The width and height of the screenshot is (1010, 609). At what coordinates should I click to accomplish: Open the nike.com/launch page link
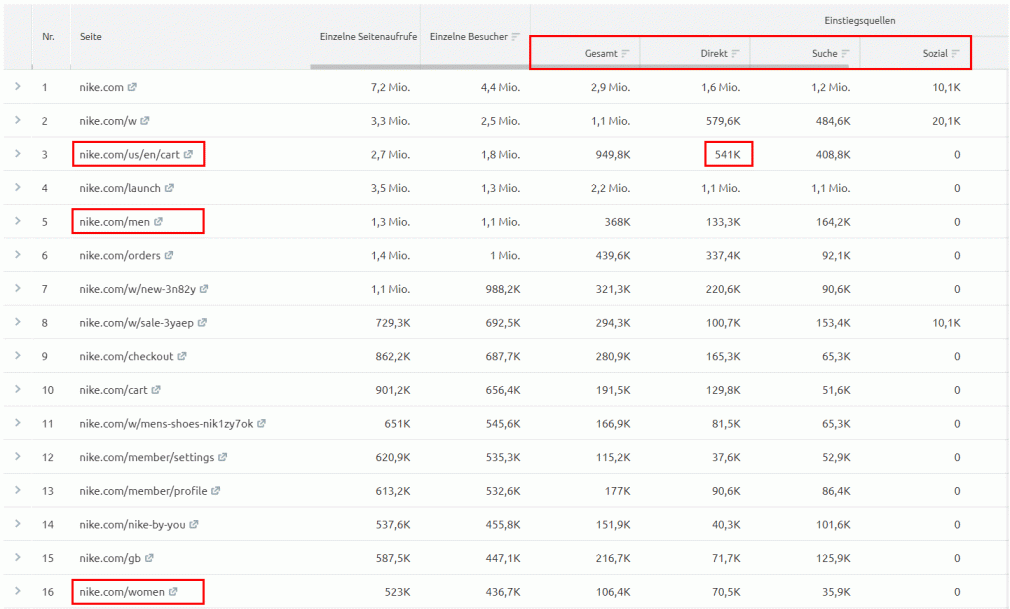[120, 188]
